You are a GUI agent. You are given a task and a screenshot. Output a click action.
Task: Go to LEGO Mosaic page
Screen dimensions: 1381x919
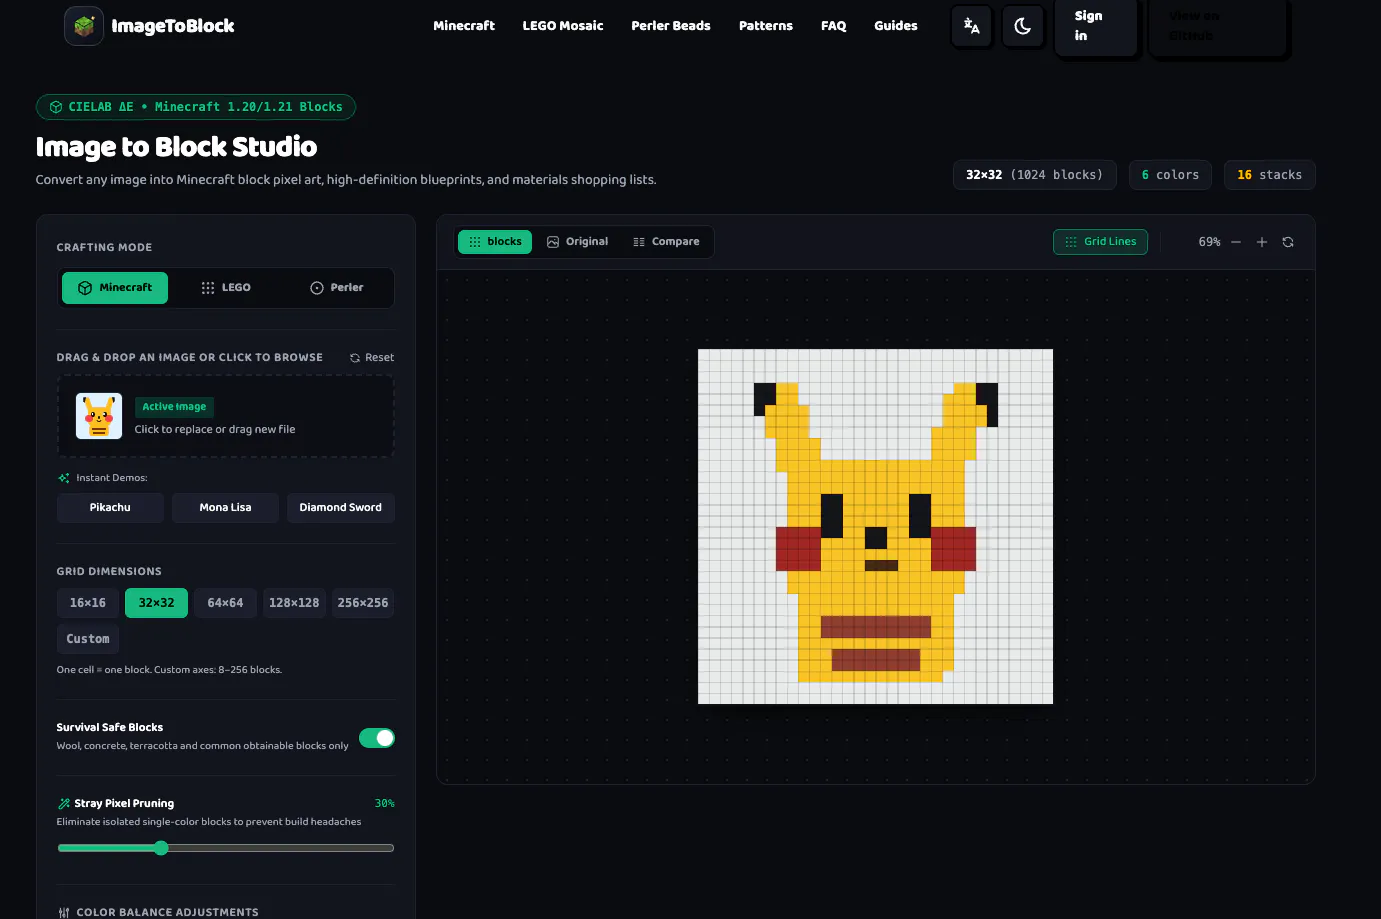click(563, 26)
